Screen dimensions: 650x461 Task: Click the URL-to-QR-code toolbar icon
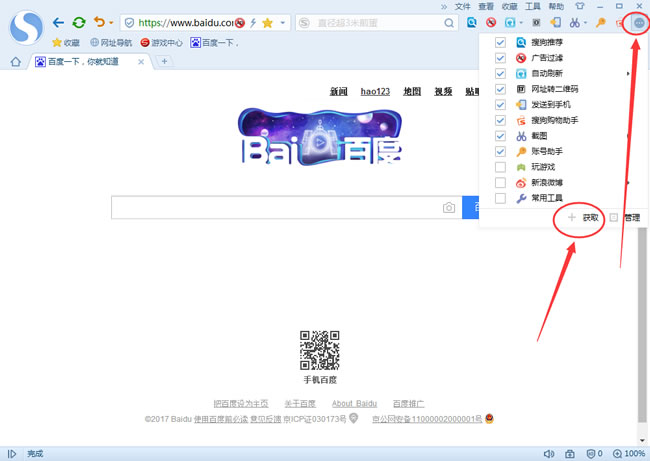[x=536, y=22]
